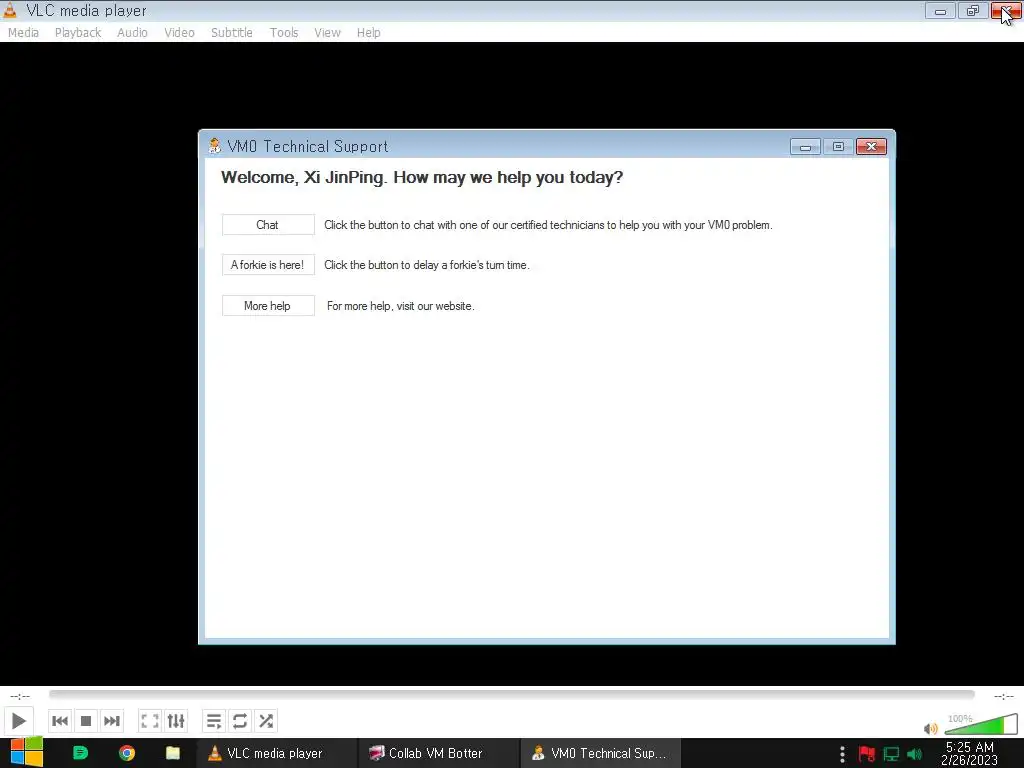Click VM0 Technical Support title bar icon

coord(214,146)
